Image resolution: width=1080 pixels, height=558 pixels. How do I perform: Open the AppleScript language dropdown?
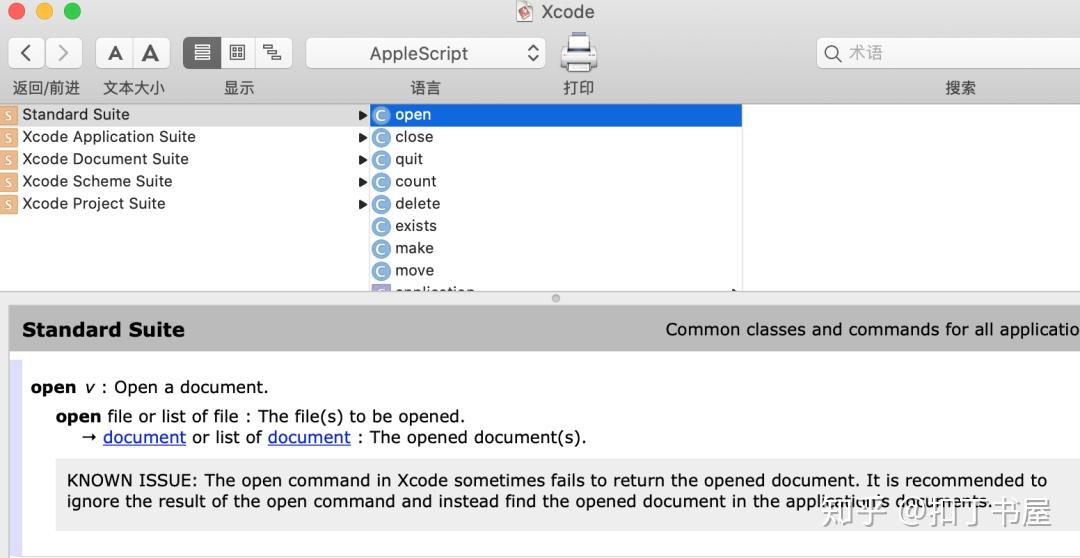pos(426,54)
